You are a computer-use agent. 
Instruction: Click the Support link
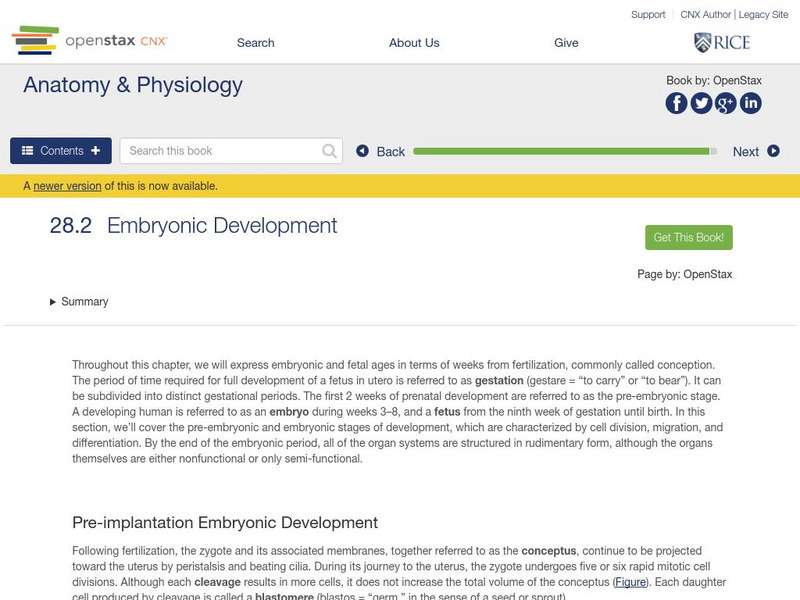pyautogui.click(x=647, y=14)
